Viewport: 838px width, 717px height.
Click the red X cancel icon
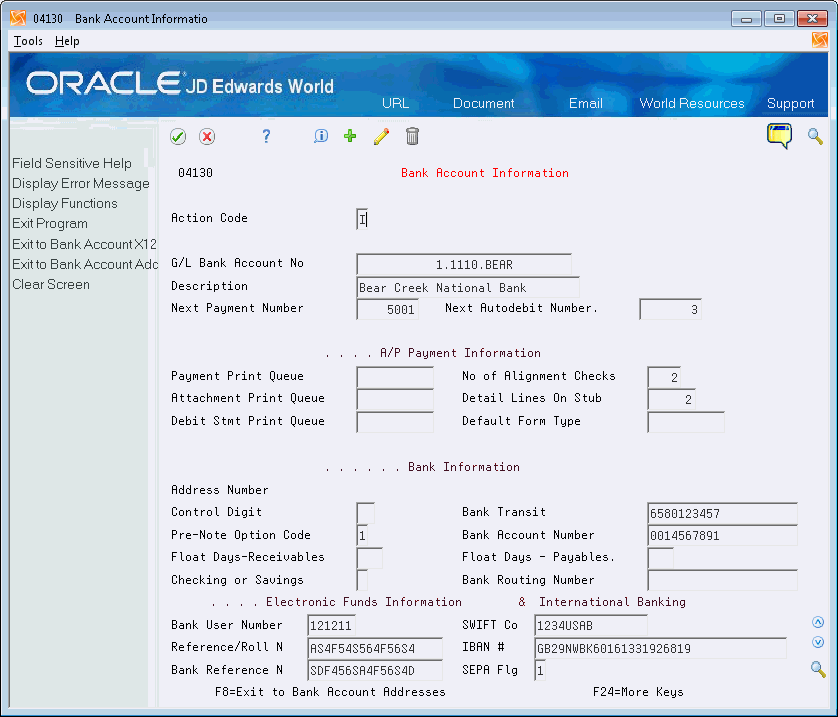207,137
